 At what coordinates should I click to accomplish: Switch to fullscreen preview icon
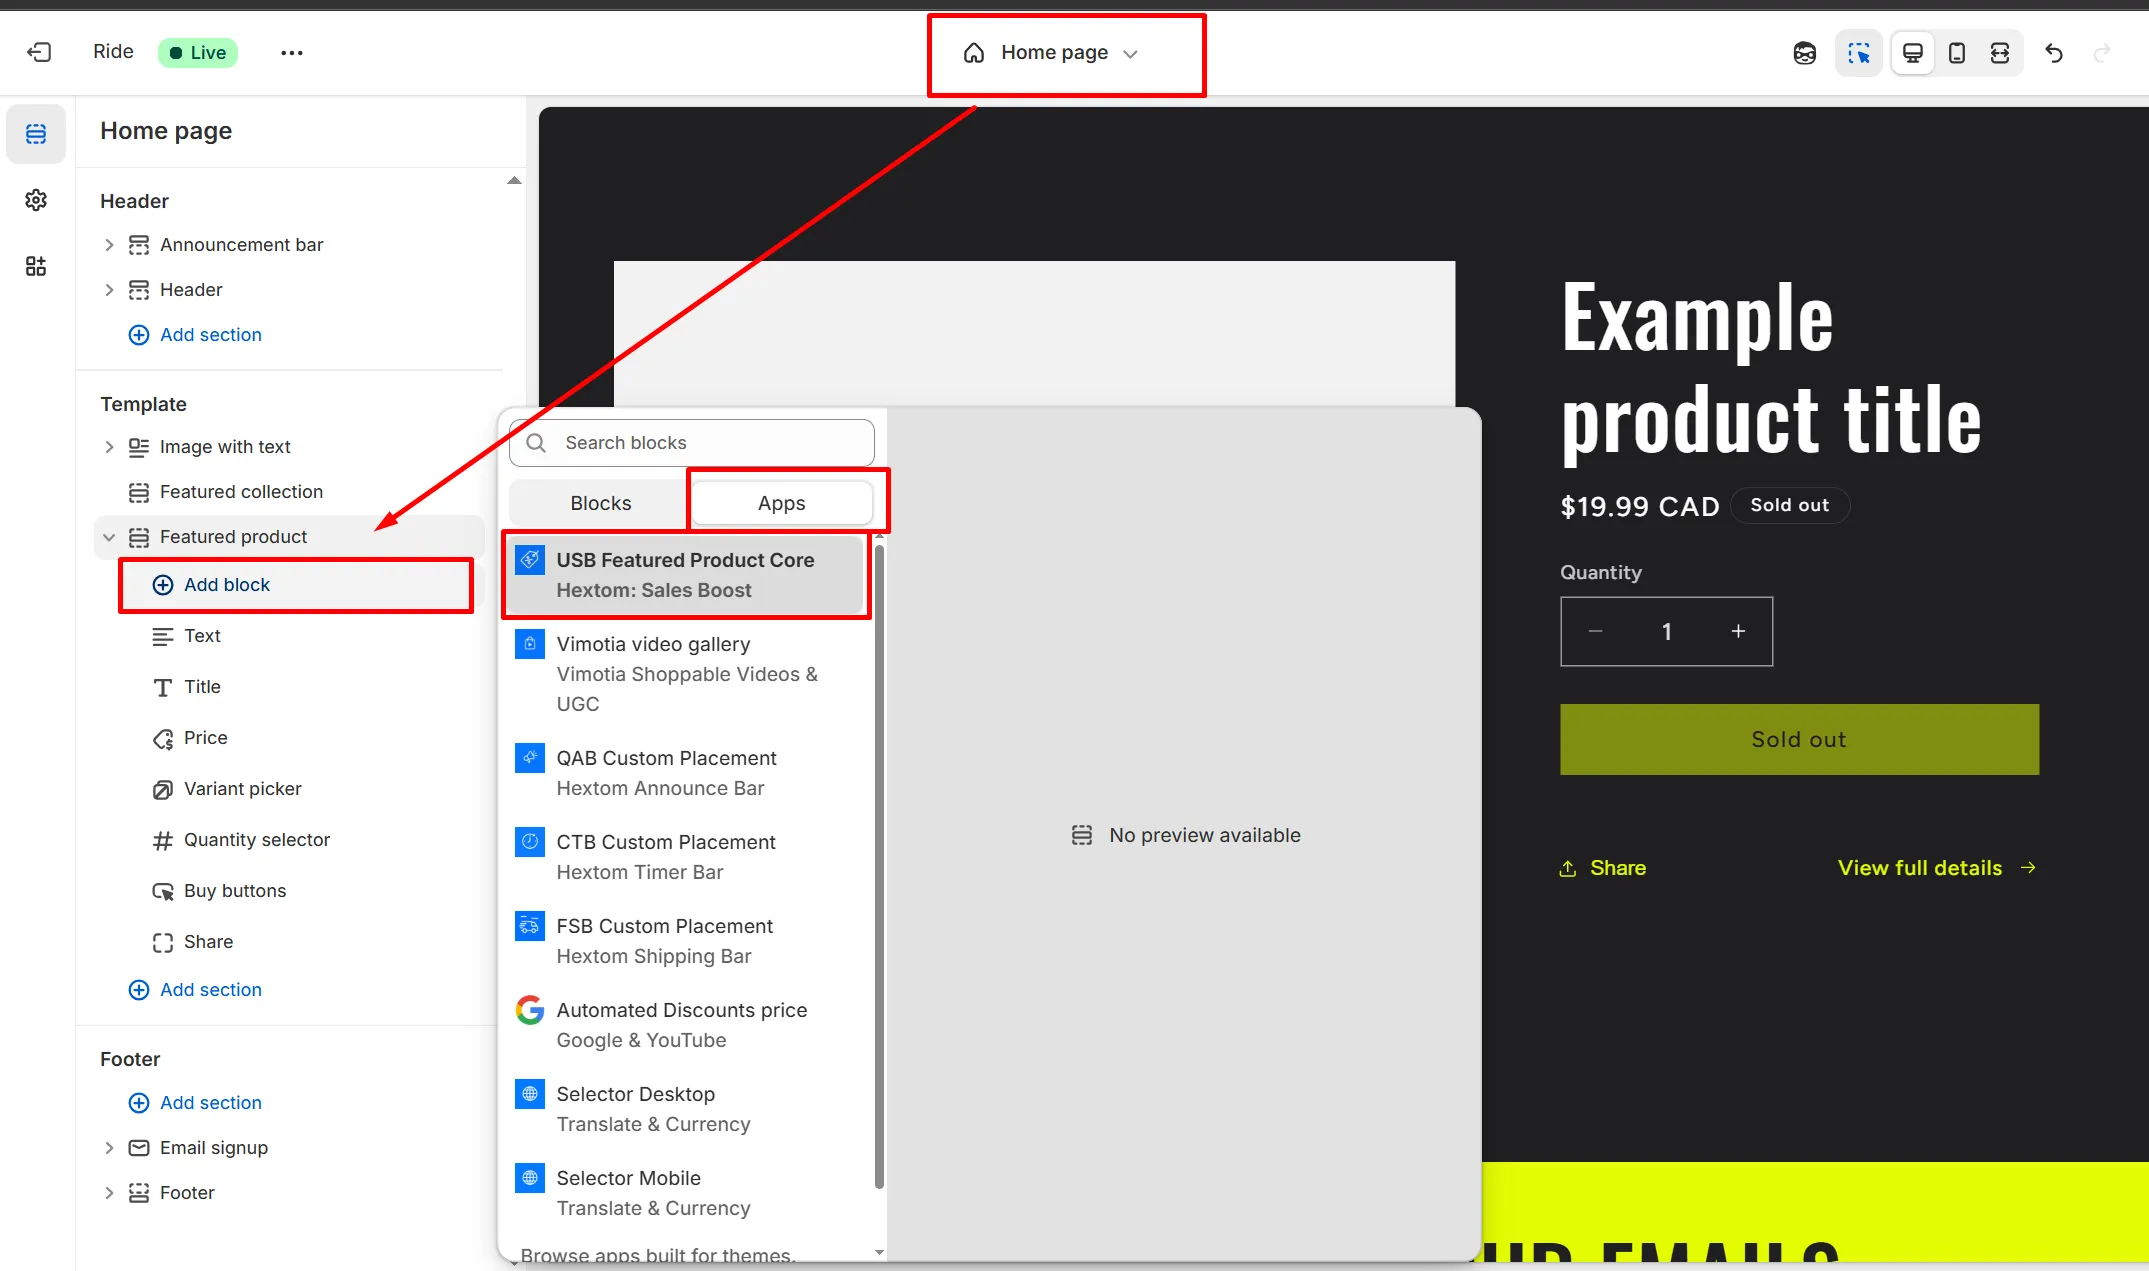pos(2000,53)
